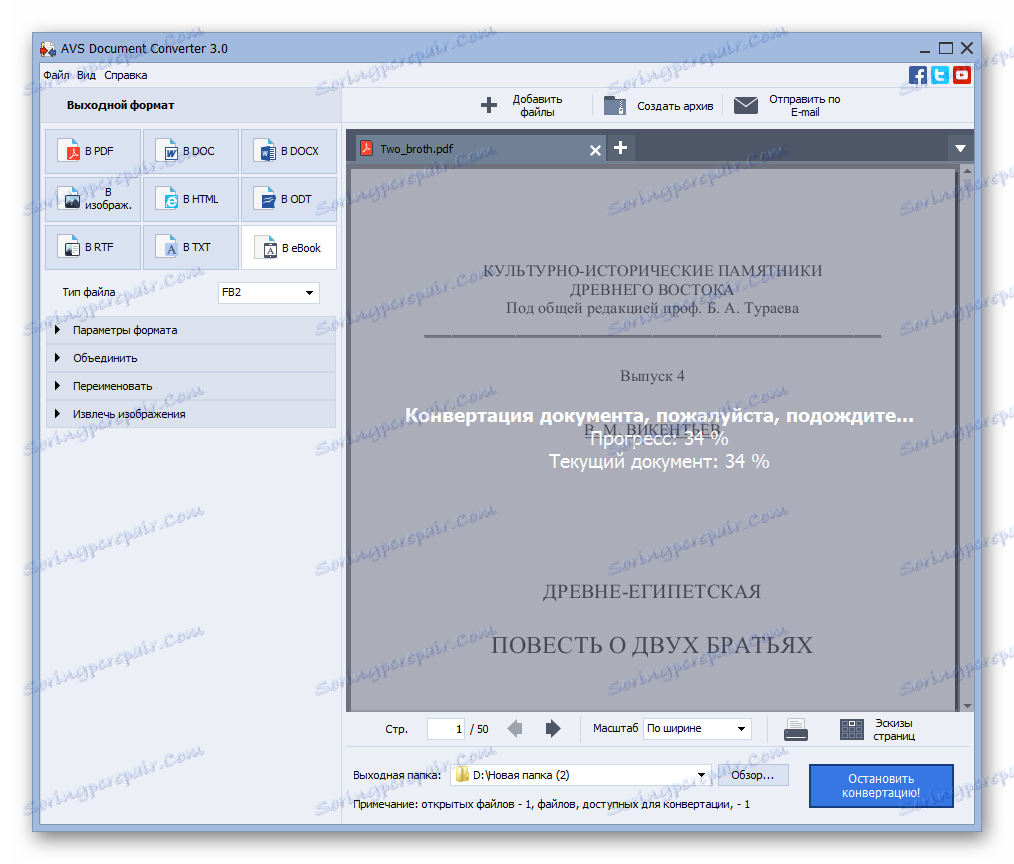Click the Обзор browse button
This screenshot has height=864, width=1014.
[753, 775]
